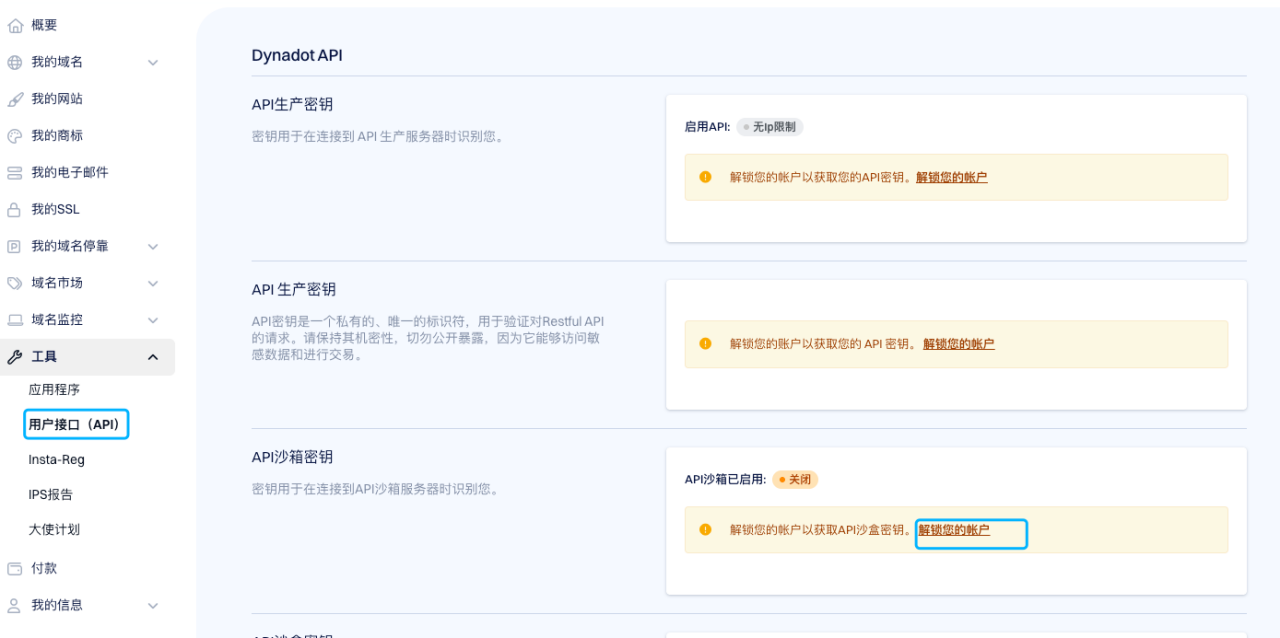The height and width of the screenshot is (638, 1280).
Task: Click warning icon in API生产密钥 notice
Action: click(x=705, y=177)
